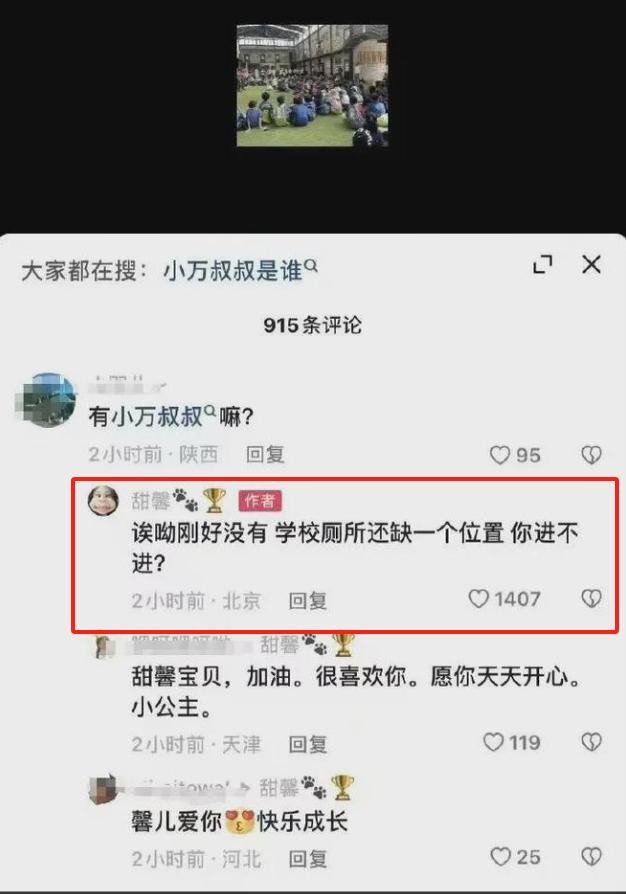The height and width of the screenshot is (894, 626).
Task: Open the author 甜馨 avatar
Action: pos(103,501)
